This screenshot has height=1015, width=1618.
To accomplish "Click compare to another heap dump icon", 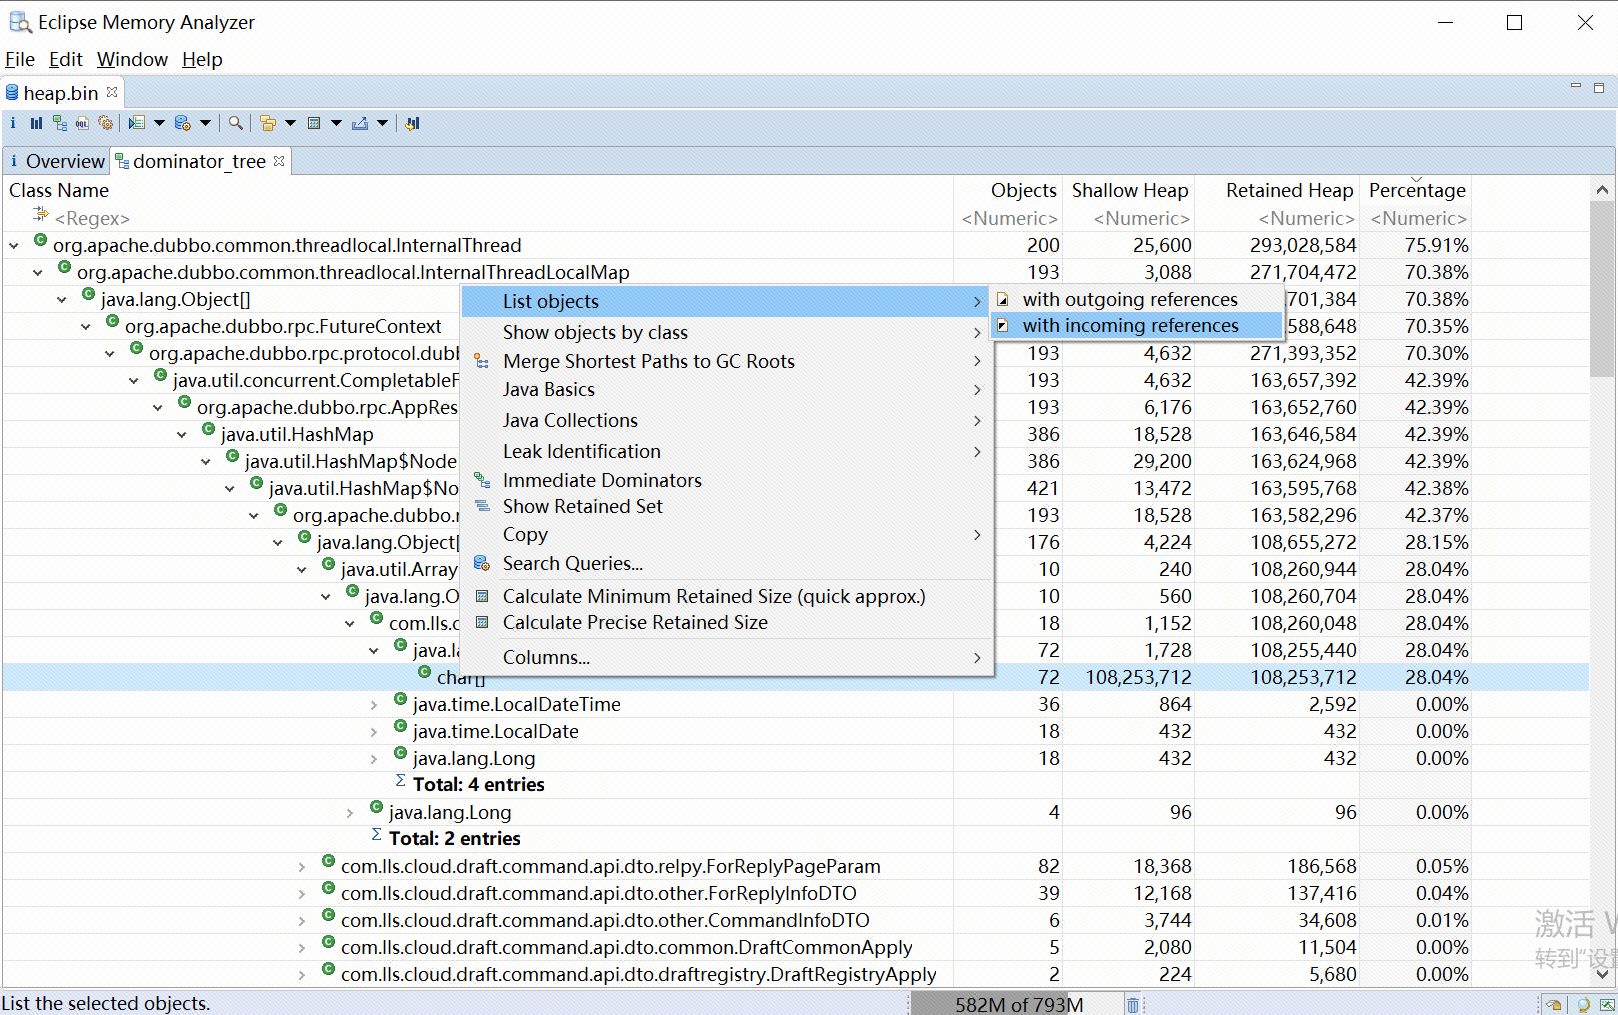I will (412, 123).
